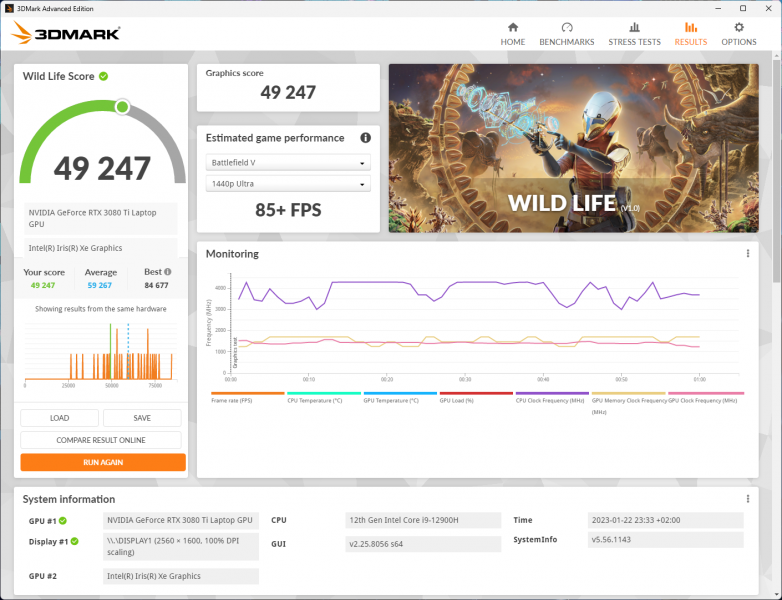
Task: Click the estimated game performance info icon
Action: [x=366, y=138]
